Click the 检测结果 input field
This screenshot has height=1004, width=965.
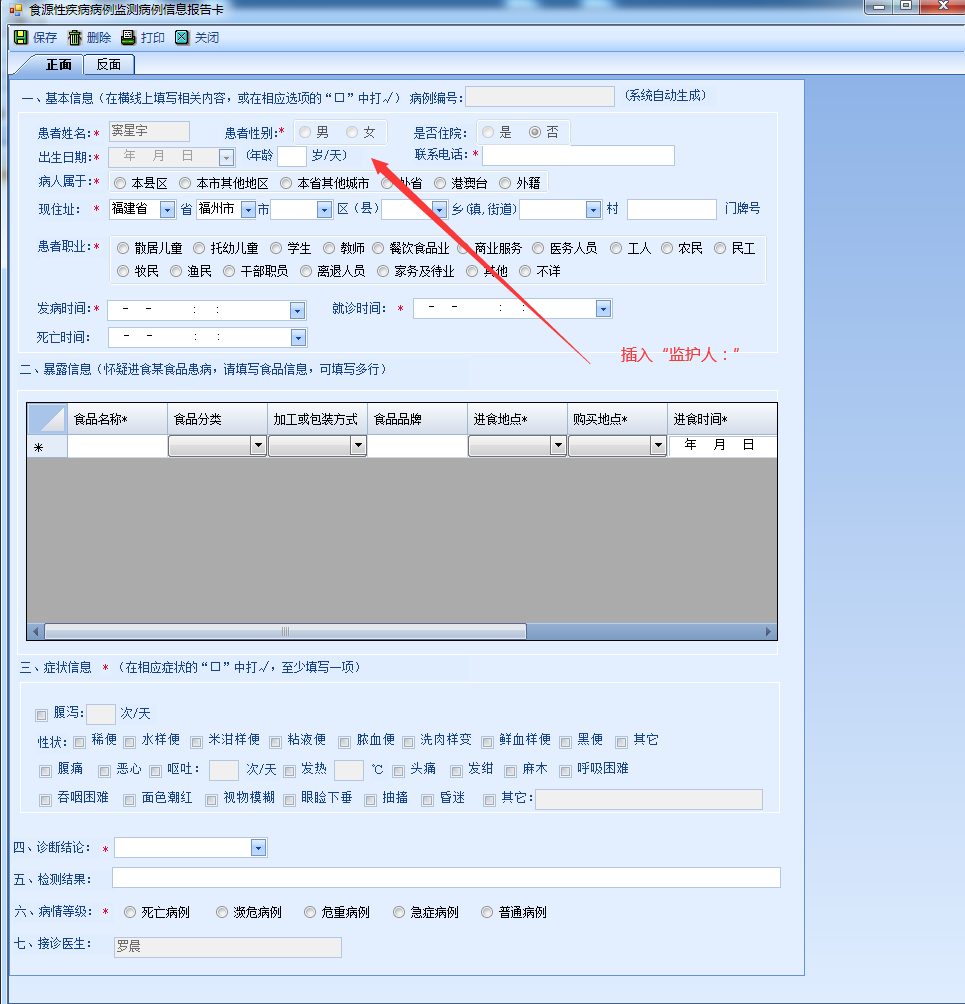[446, 878]
